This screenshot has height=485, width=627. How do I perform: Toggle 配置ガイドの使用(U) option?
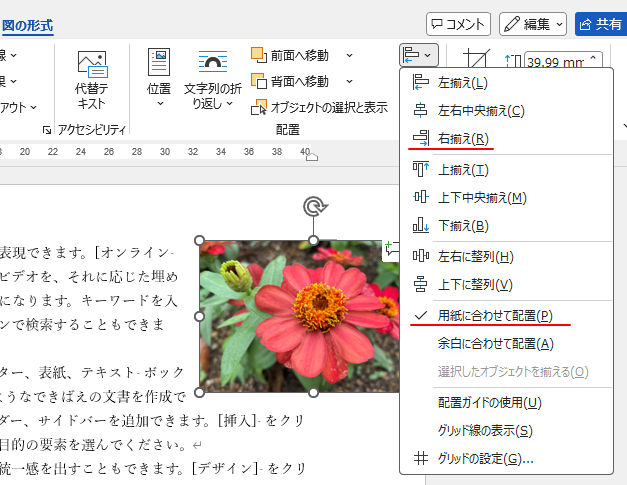pos(506,402)
